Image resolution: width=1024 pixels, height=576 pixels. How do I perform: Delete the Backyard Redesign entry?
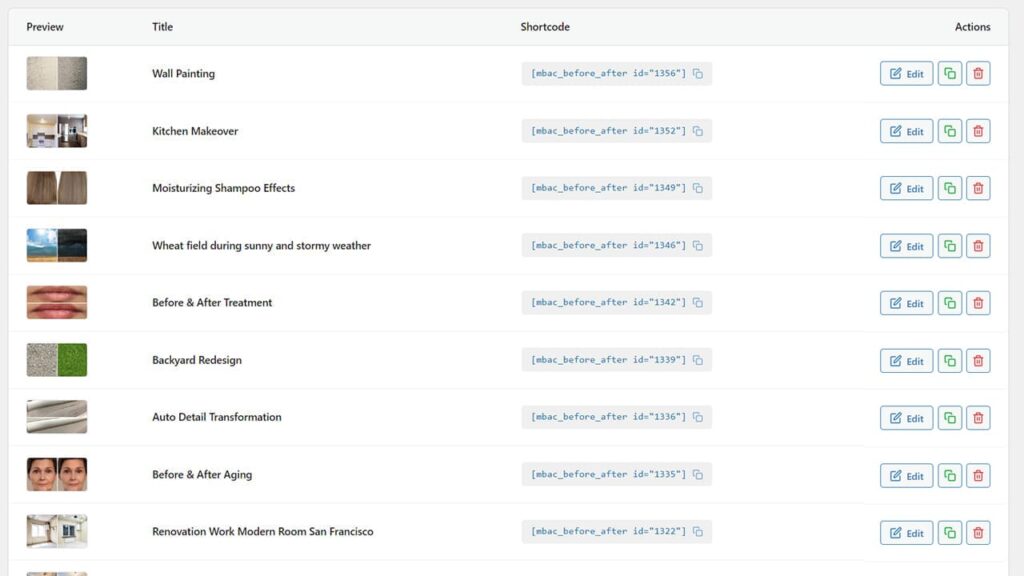(978, 360)
